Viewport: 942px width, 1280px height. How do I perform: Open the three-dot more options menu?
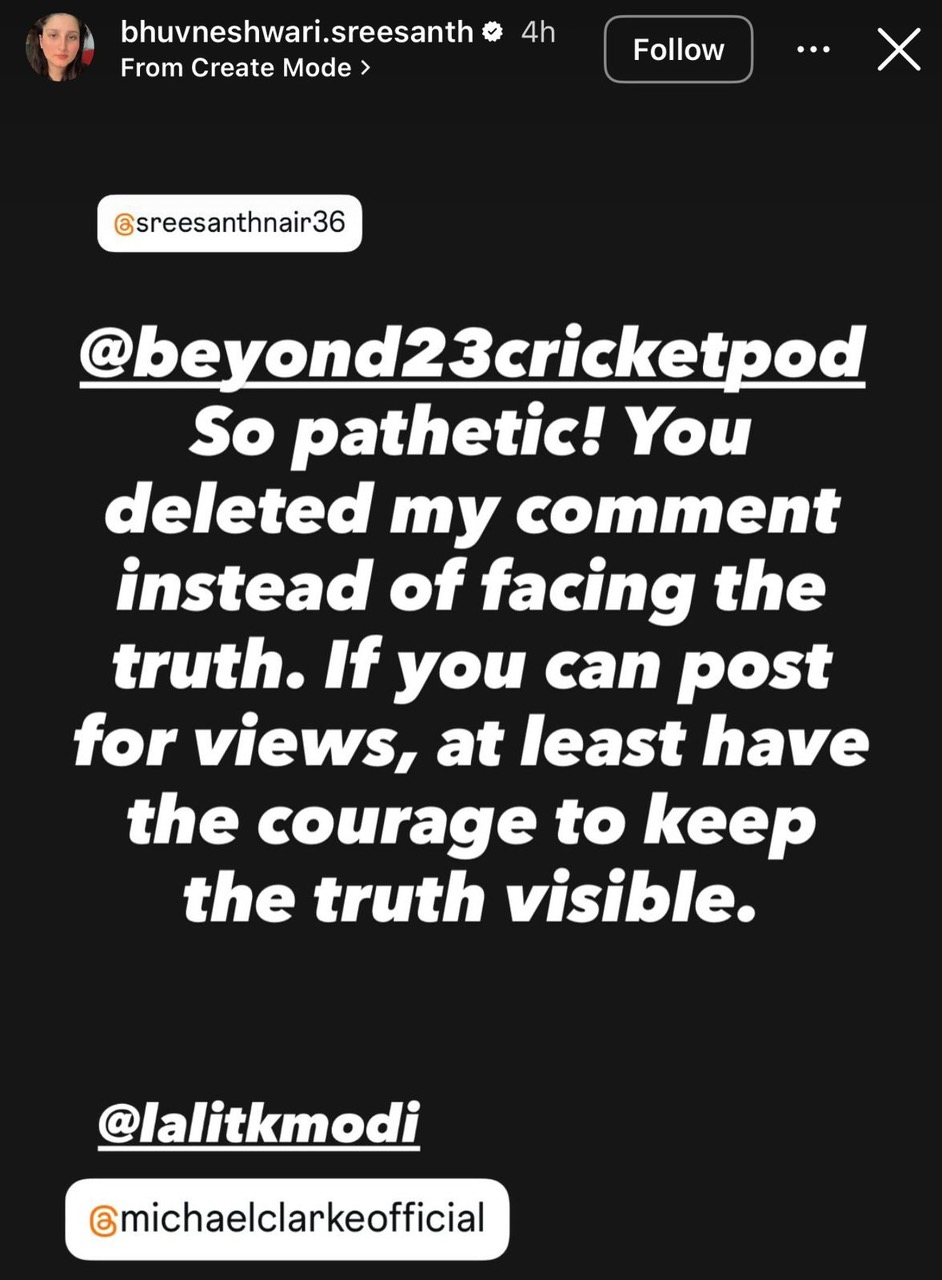point(813,50)
